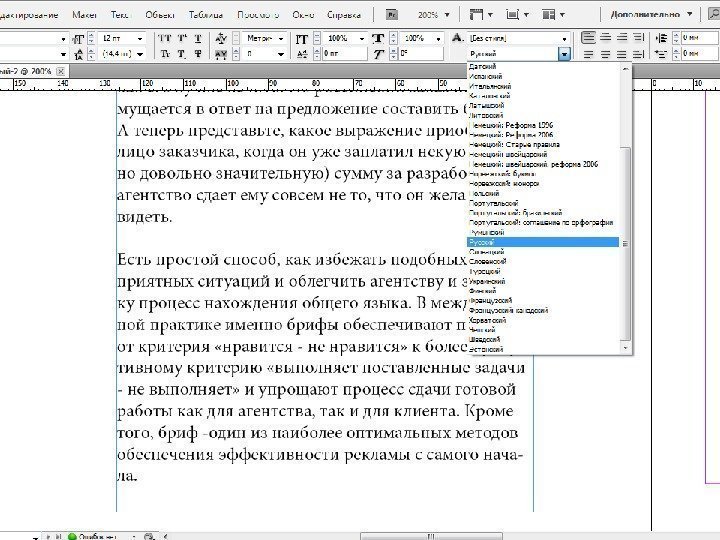Open the Таблица menu
Screen dimensions: 720x540
[x=207, y=16]
